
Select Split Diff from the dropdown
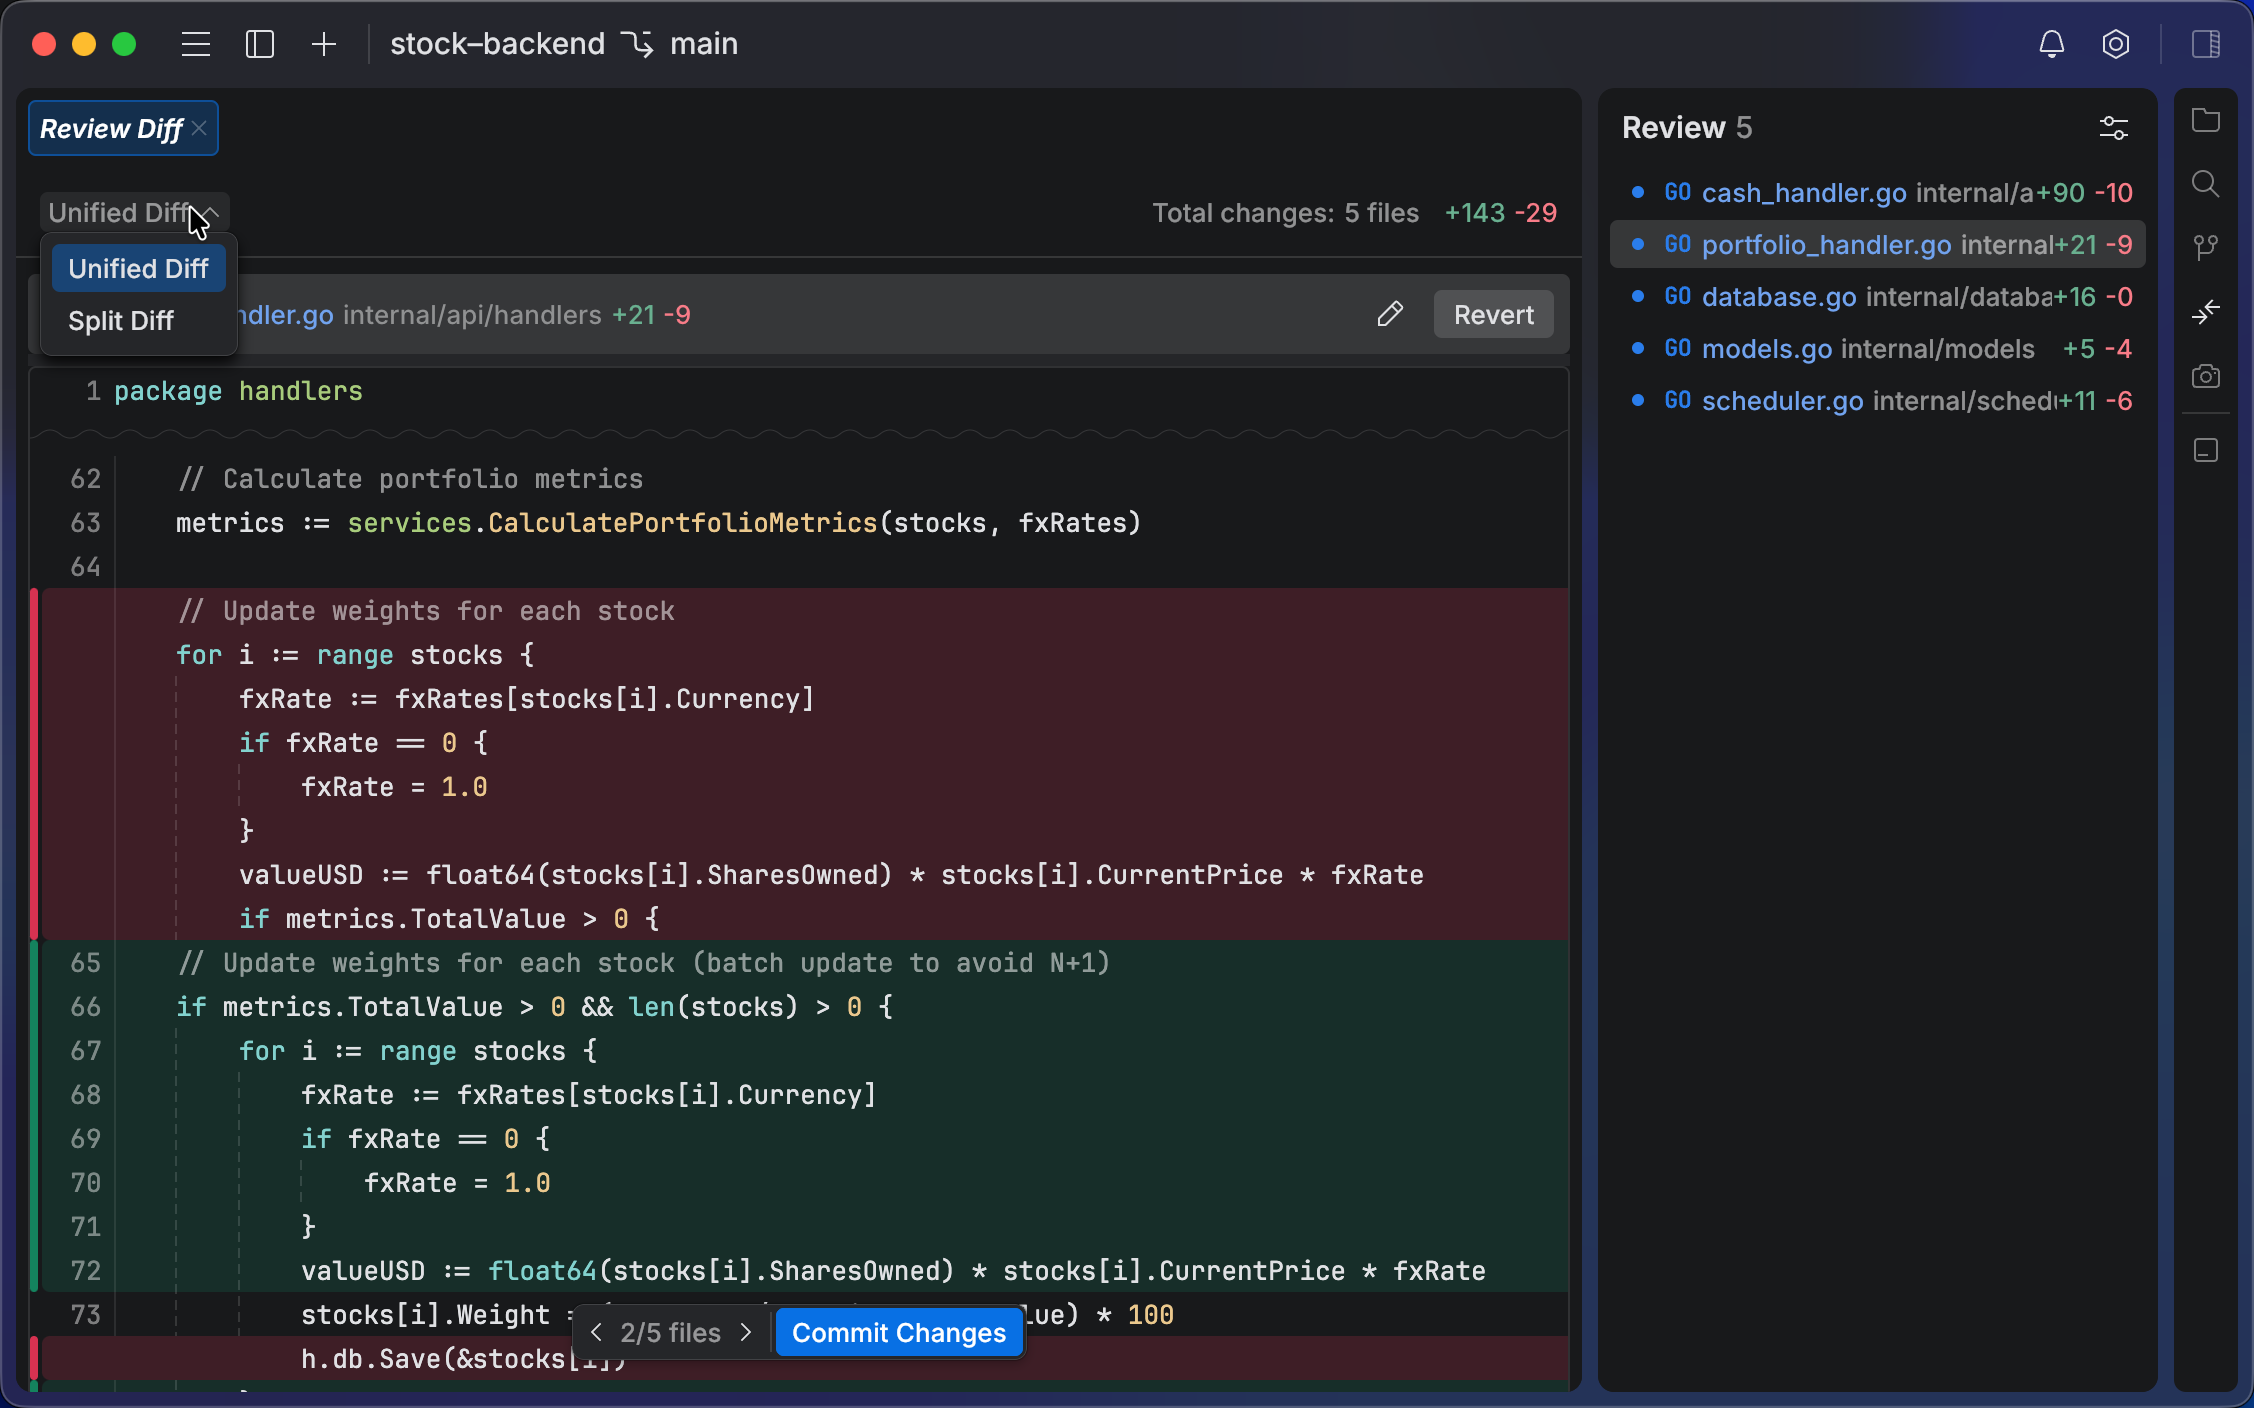(x=121, y=321)
